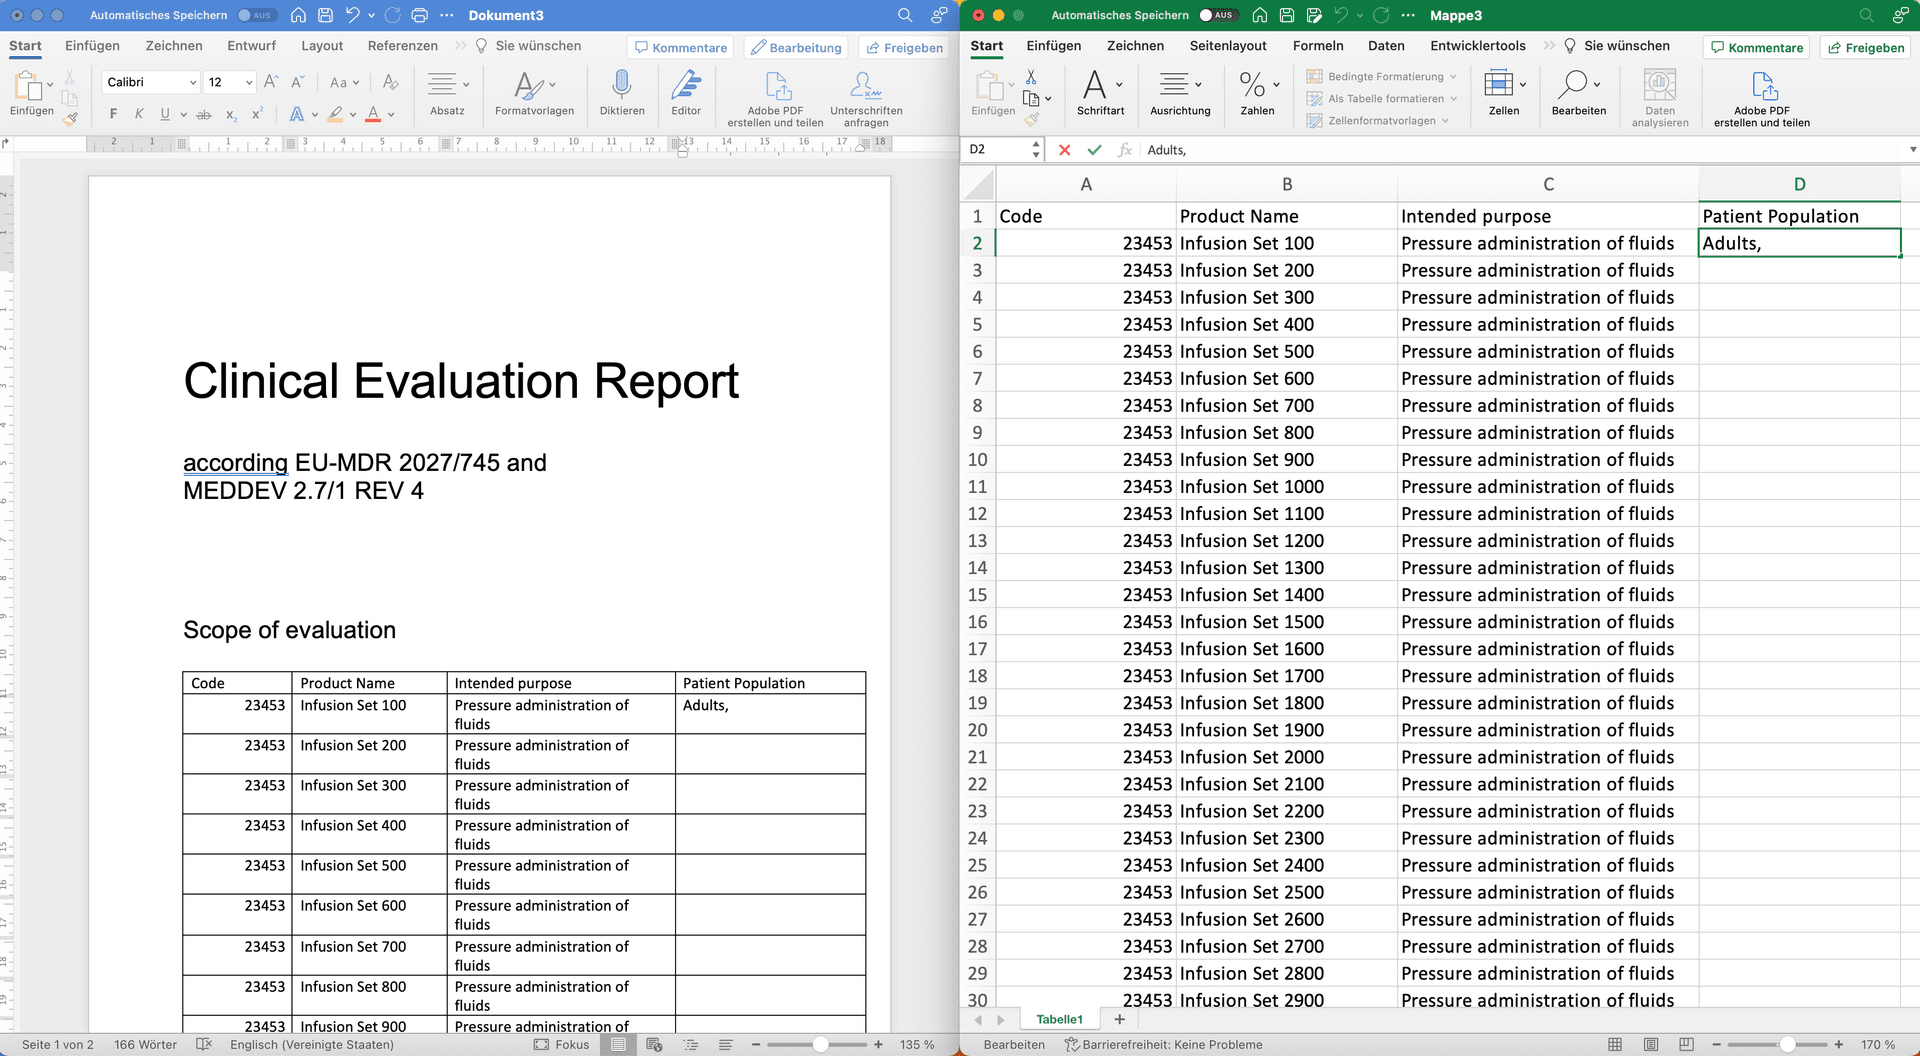Viewport: 1920px width, 1056px height.
Task: Click the fx insert function icon
Action: click(1126, 150)
